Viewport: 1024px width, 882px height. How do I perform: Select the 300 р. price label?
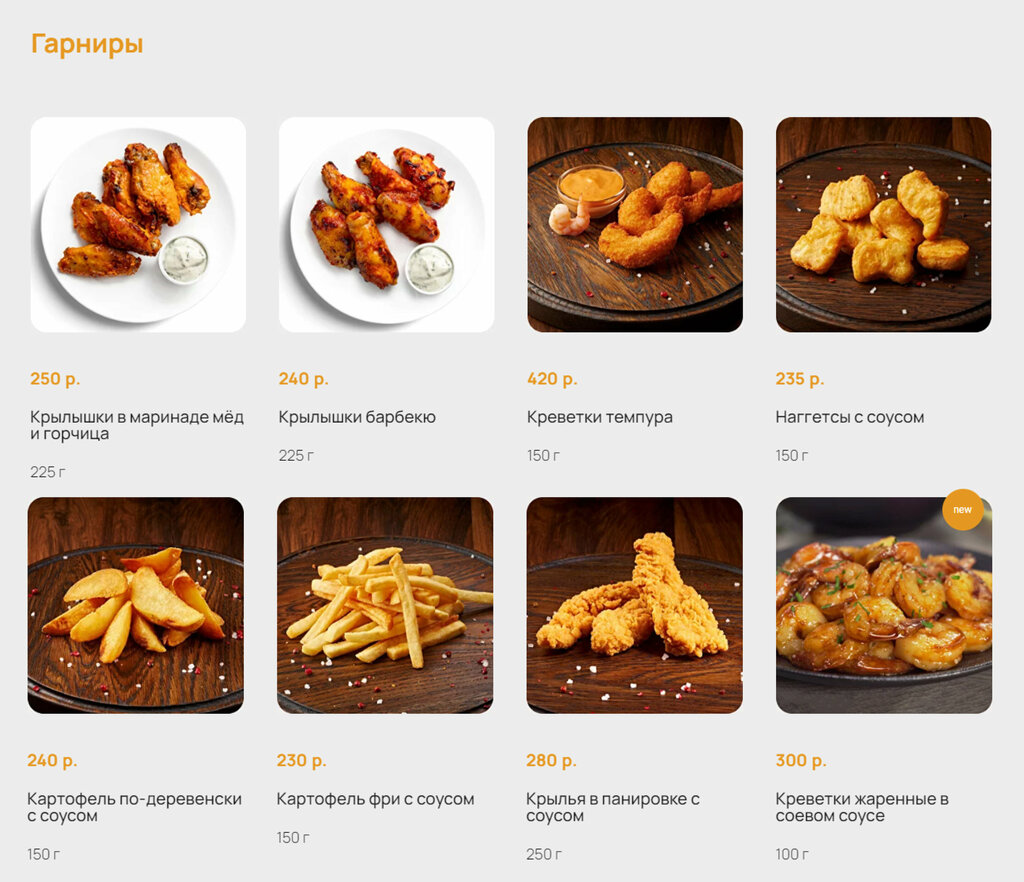(x=801, y=760)
